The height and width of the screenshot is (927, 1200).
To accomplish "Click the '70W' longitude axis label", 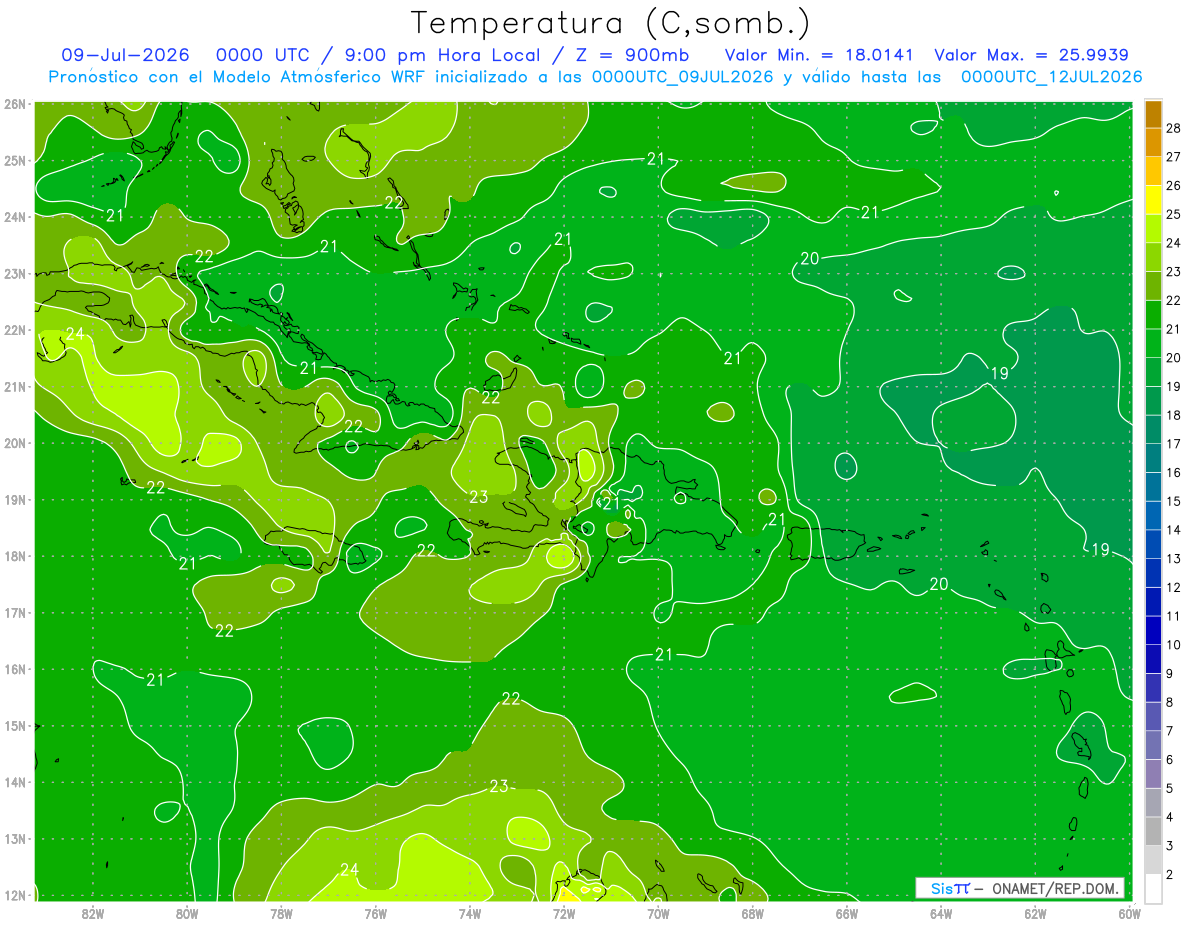I will coord(658,913).
